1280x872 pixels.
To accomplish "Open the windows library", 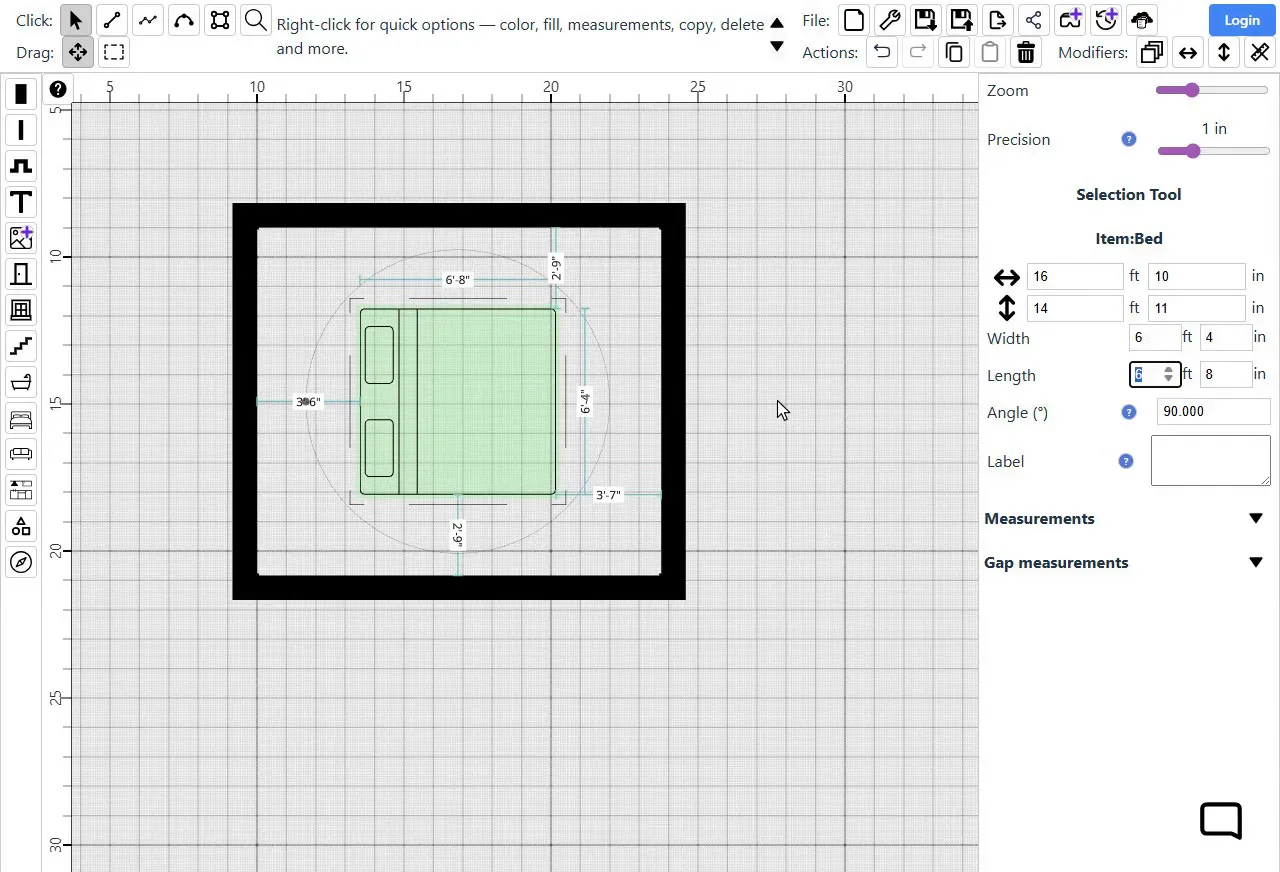I will point(21,310).
